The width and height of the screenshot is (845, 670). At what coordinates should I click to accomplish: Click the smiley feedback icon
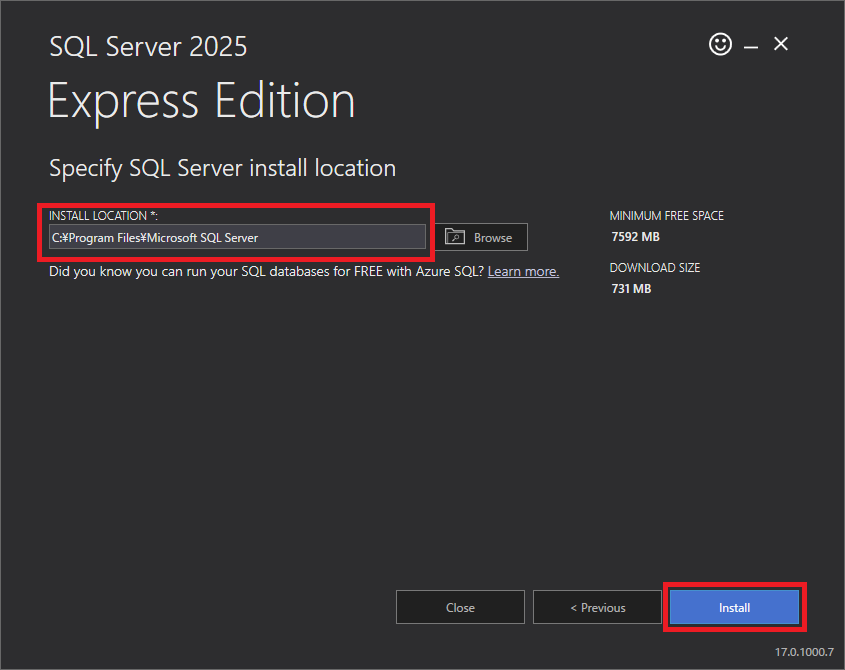719,44
